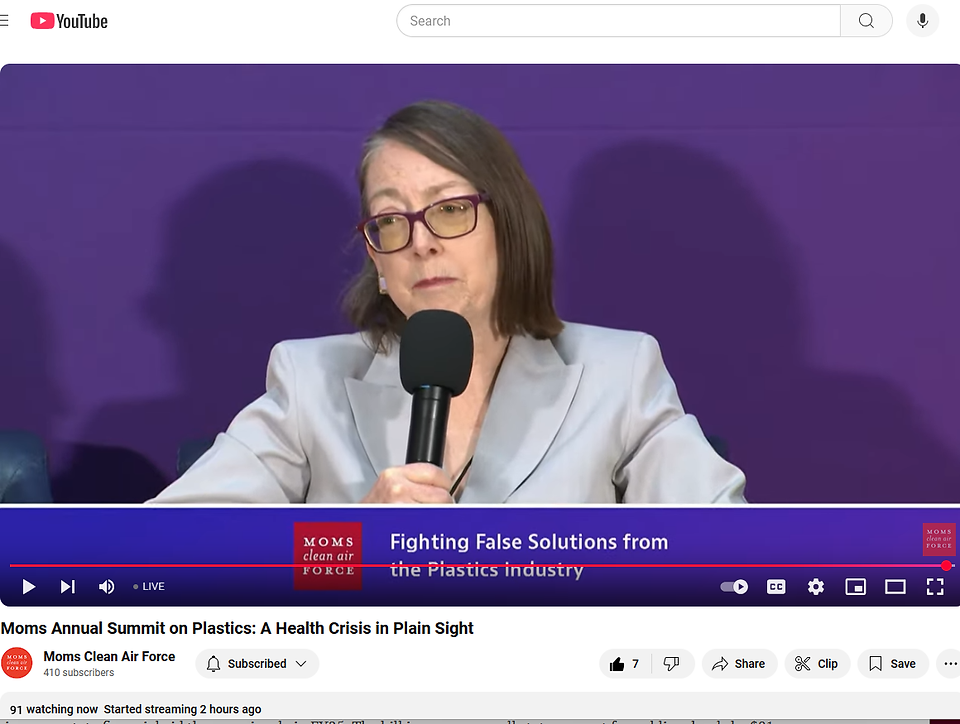This screenshot has width=960, height=724.
Task: Jump to LIVE position
Action: (x=149, y=586)
